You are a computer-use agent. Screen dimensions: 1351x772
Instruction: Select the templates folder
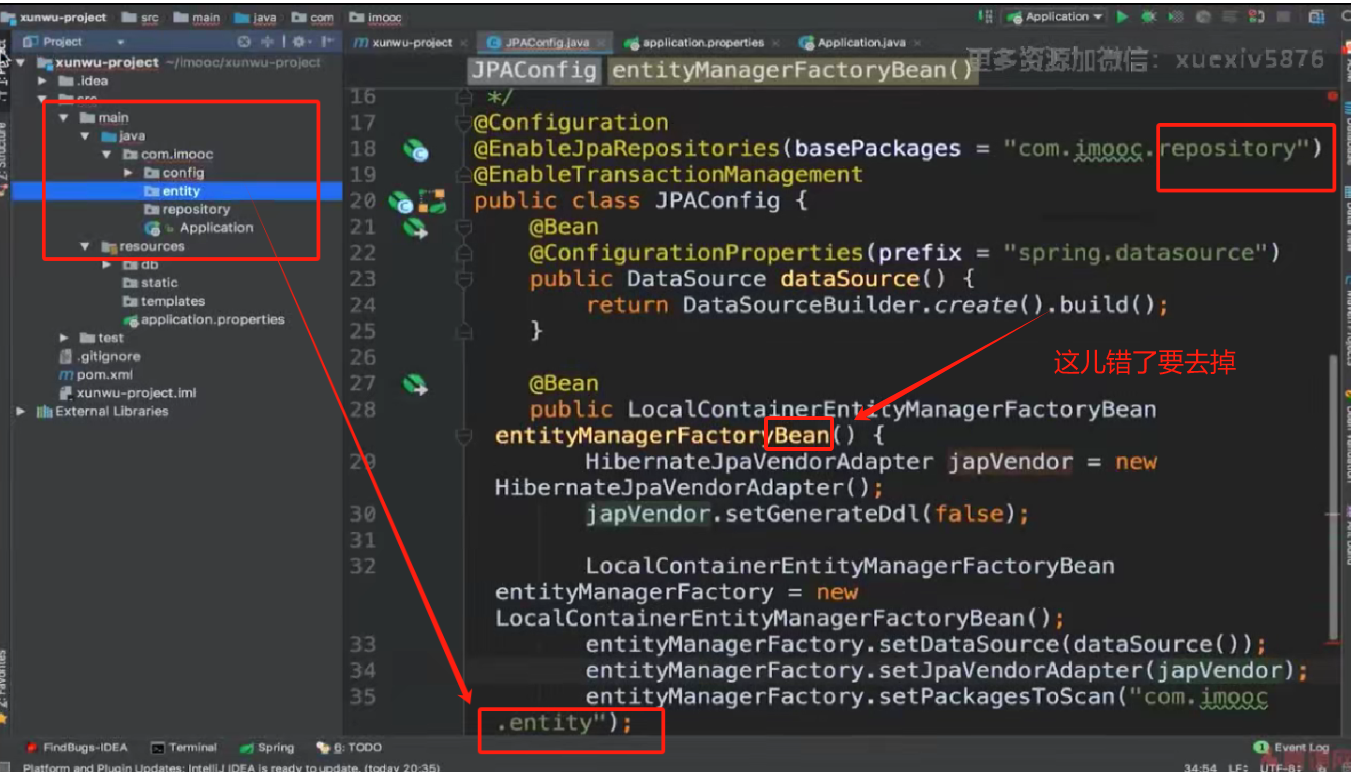163,301
